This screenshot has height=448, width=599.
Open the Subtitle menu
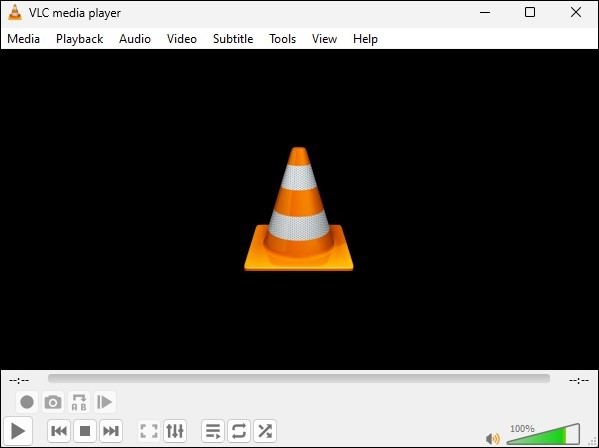click(x=233, y=39)
